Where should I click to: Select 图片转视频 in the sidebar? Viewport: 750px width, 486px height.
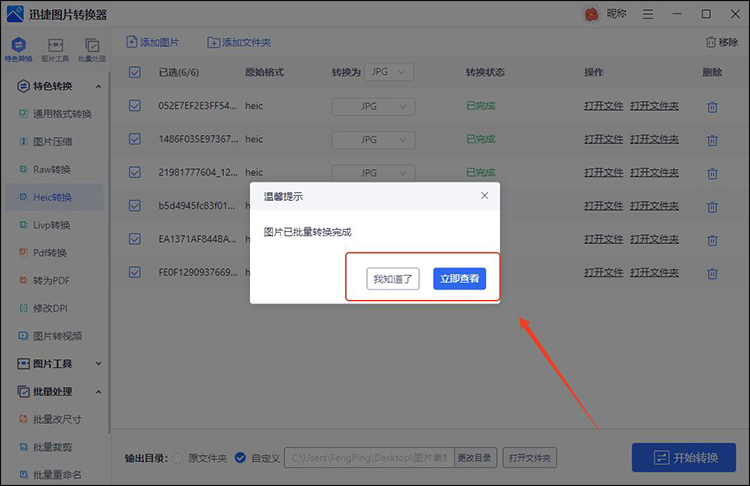point(55,336)
